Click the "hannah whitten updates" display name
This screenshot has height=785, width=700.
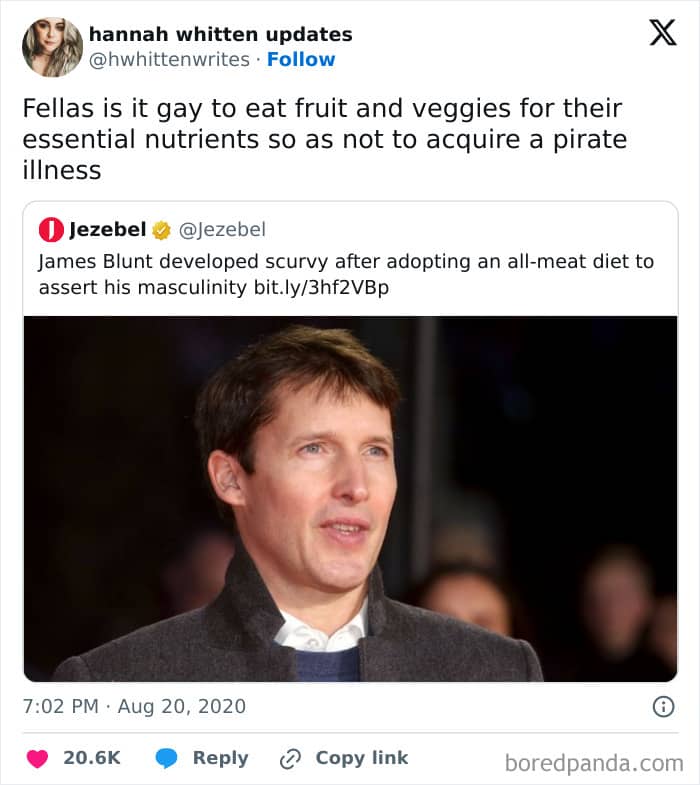click(220, 34)
